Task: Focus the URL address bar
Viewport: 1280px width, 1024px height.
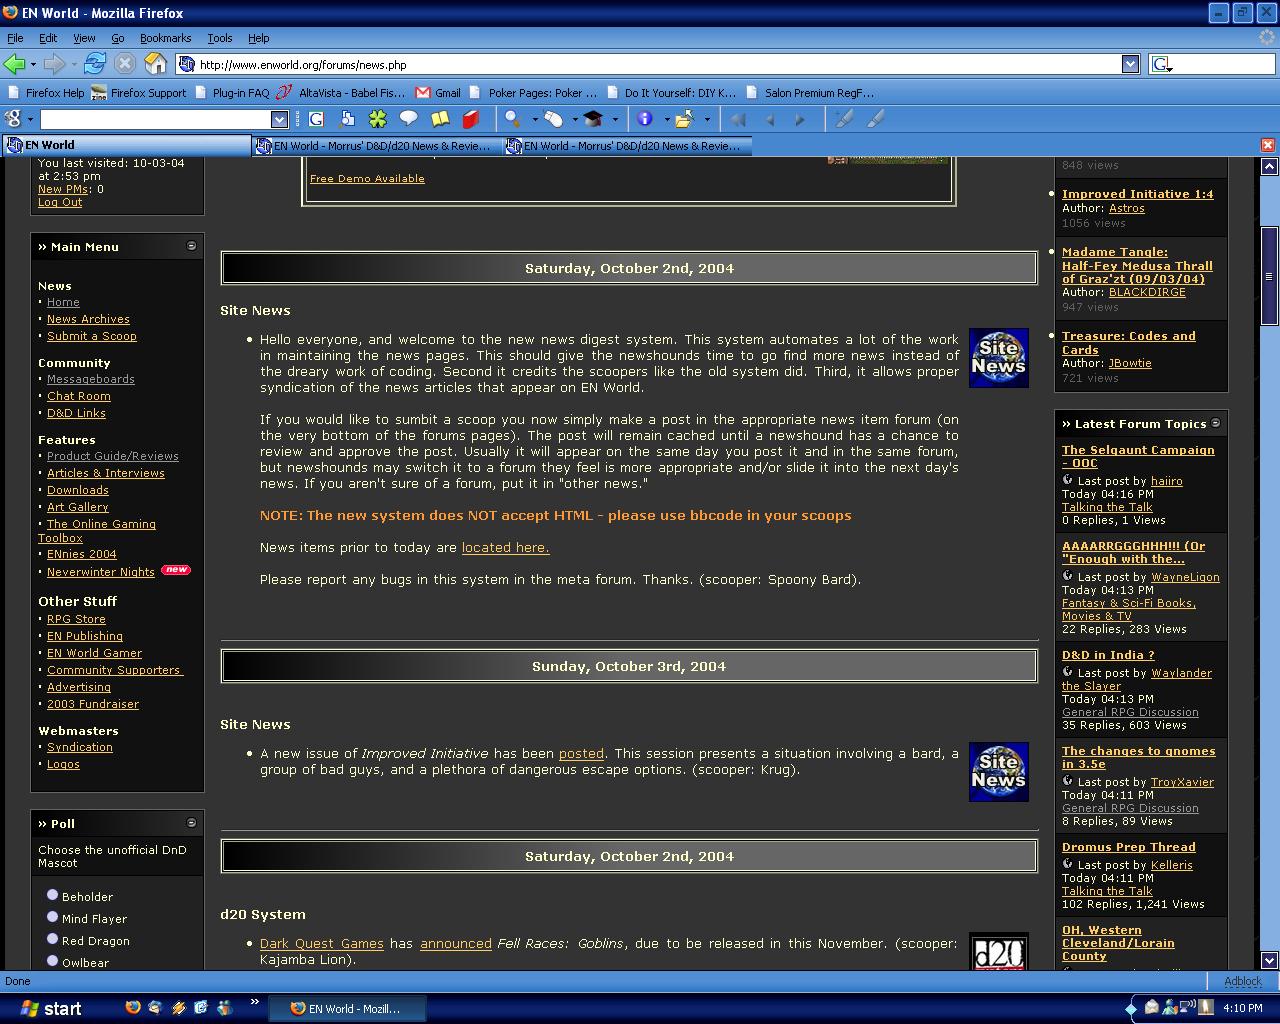Action: [x=658, y=64]
